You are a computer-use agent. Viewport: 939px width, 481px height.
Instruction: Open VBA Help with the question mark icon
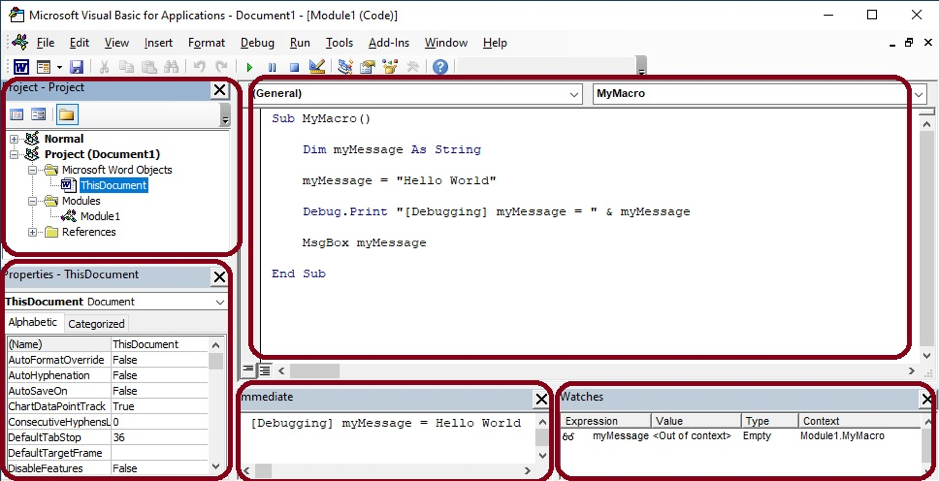440,66
